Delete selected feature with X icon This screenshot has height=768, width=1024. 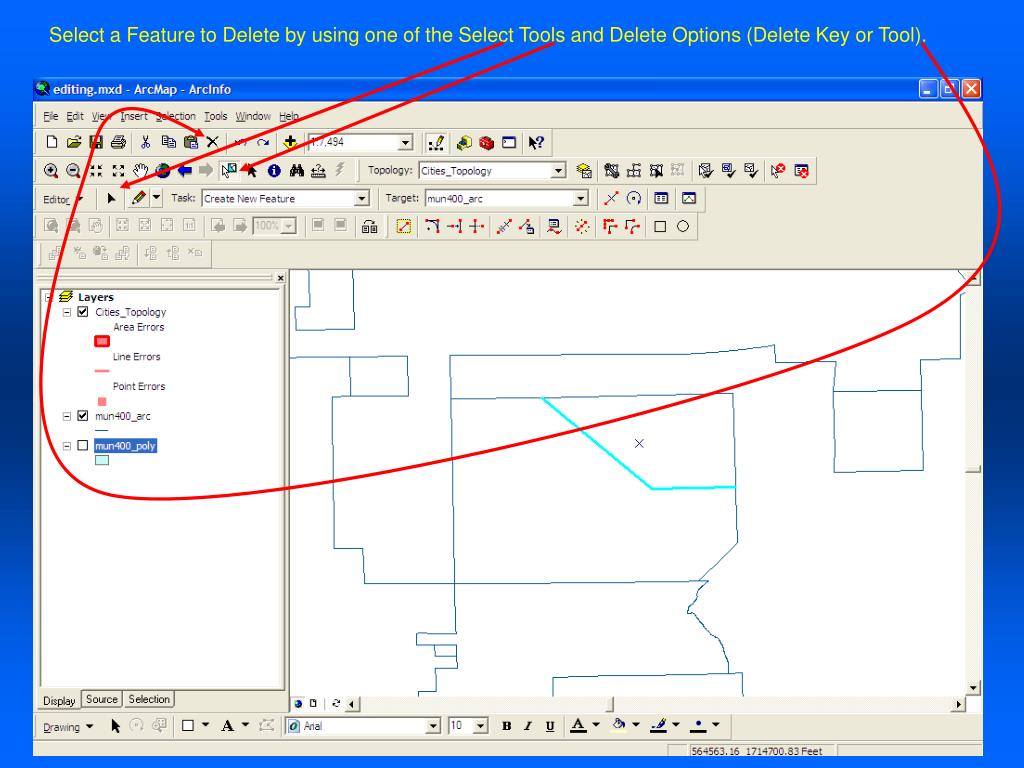212,142
